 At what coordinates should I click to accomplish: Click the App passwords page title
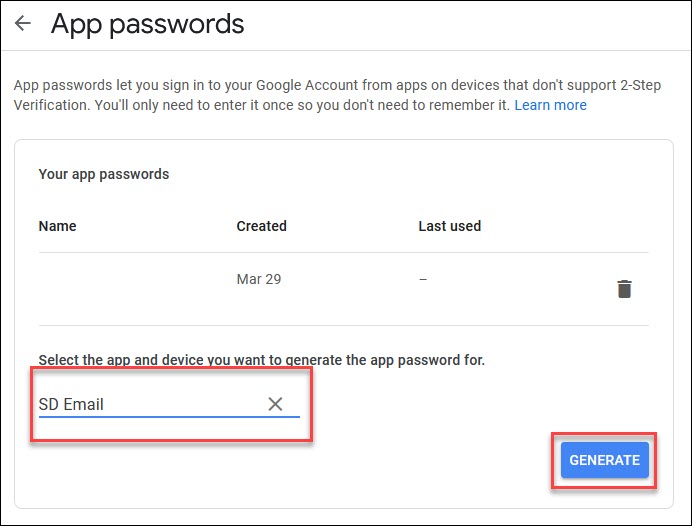(147, 23)
